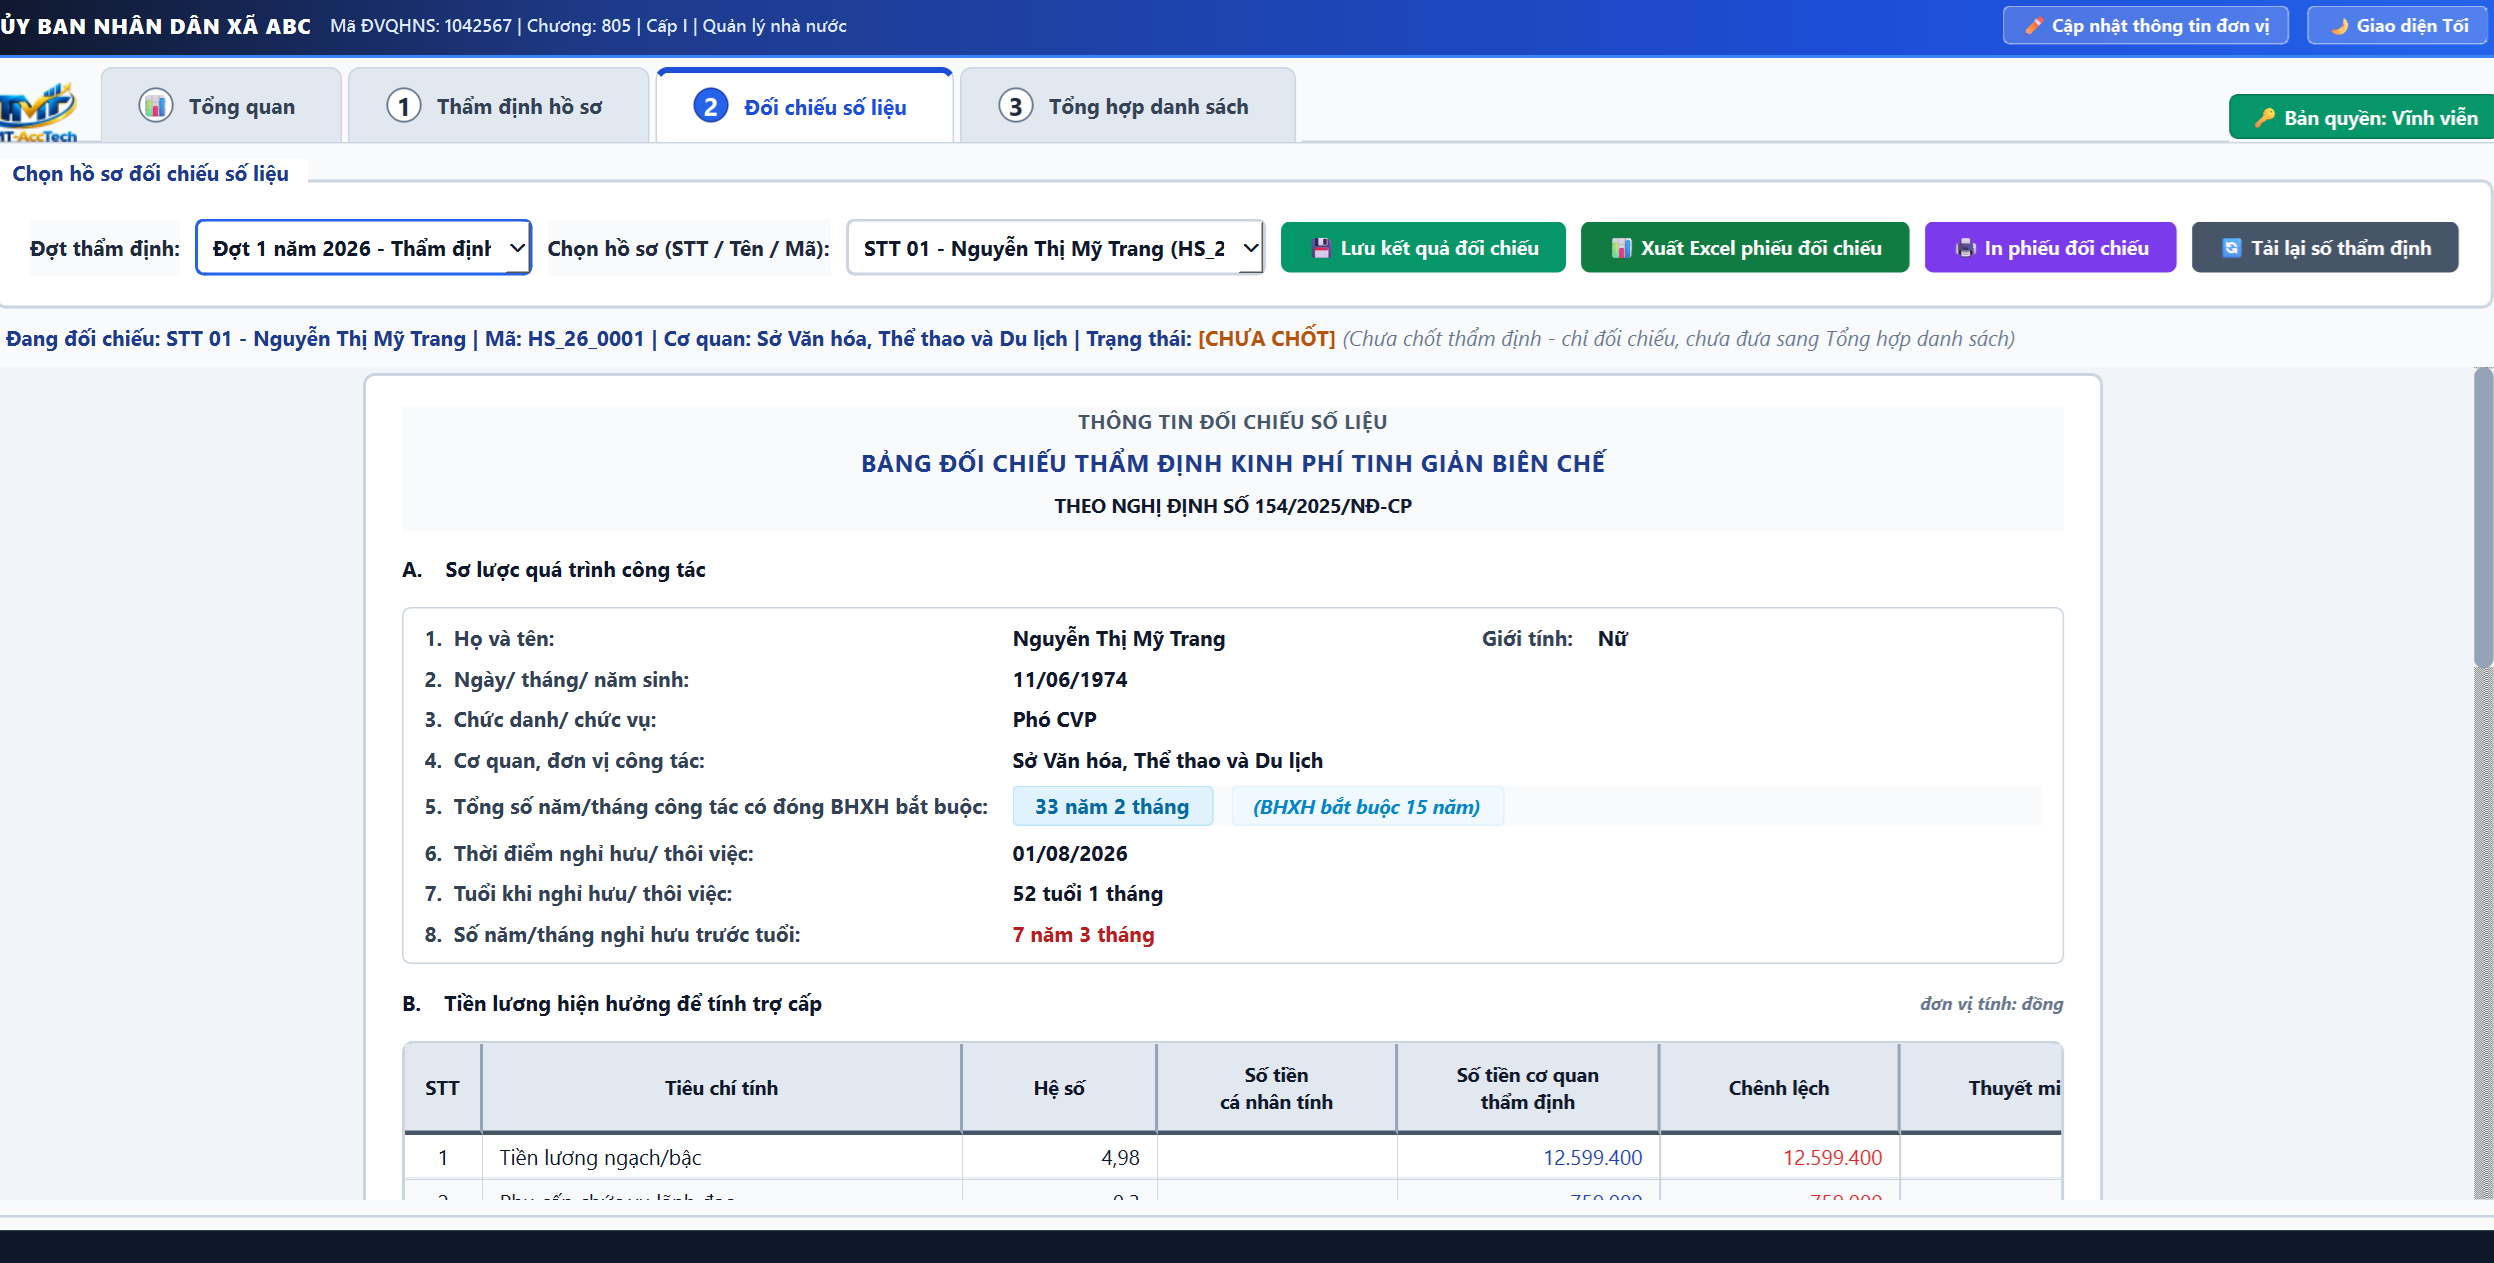This screenshot has height=1263, width=2494.
Task: Click the IT-AccTech logo icon
Action: (38, 112)
